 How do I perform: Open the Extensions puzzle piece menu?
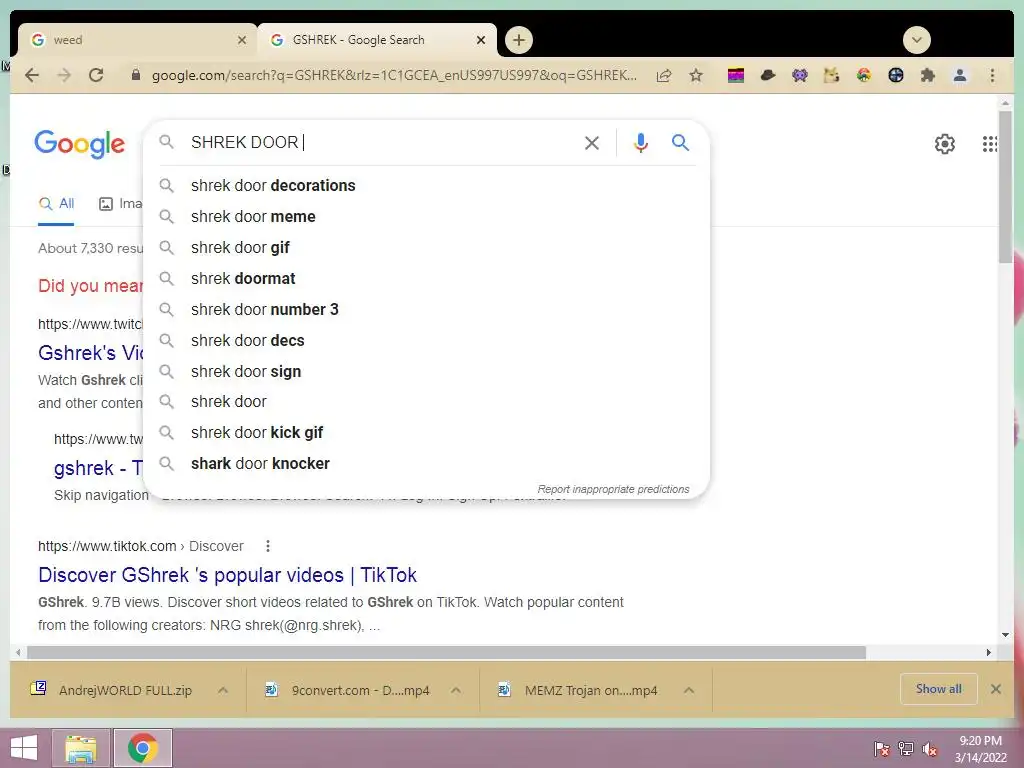point(927,75)
